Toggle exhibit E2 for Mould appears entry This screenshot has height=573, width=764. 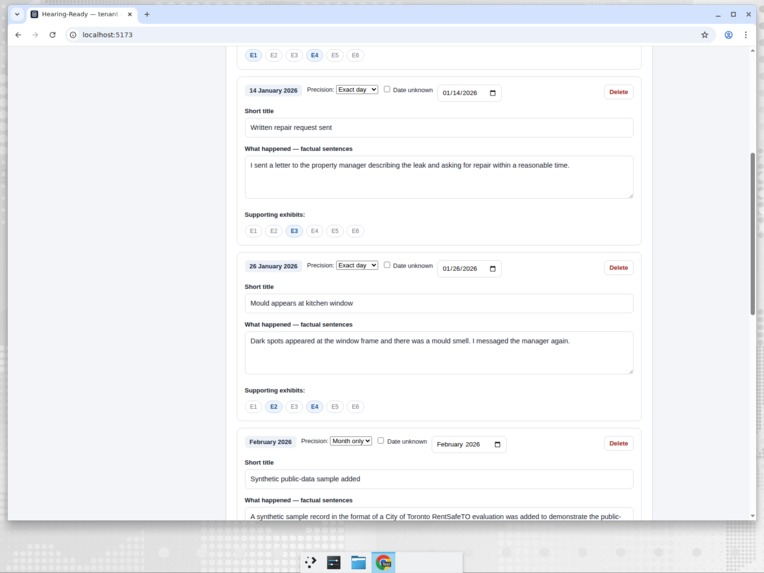274,407
